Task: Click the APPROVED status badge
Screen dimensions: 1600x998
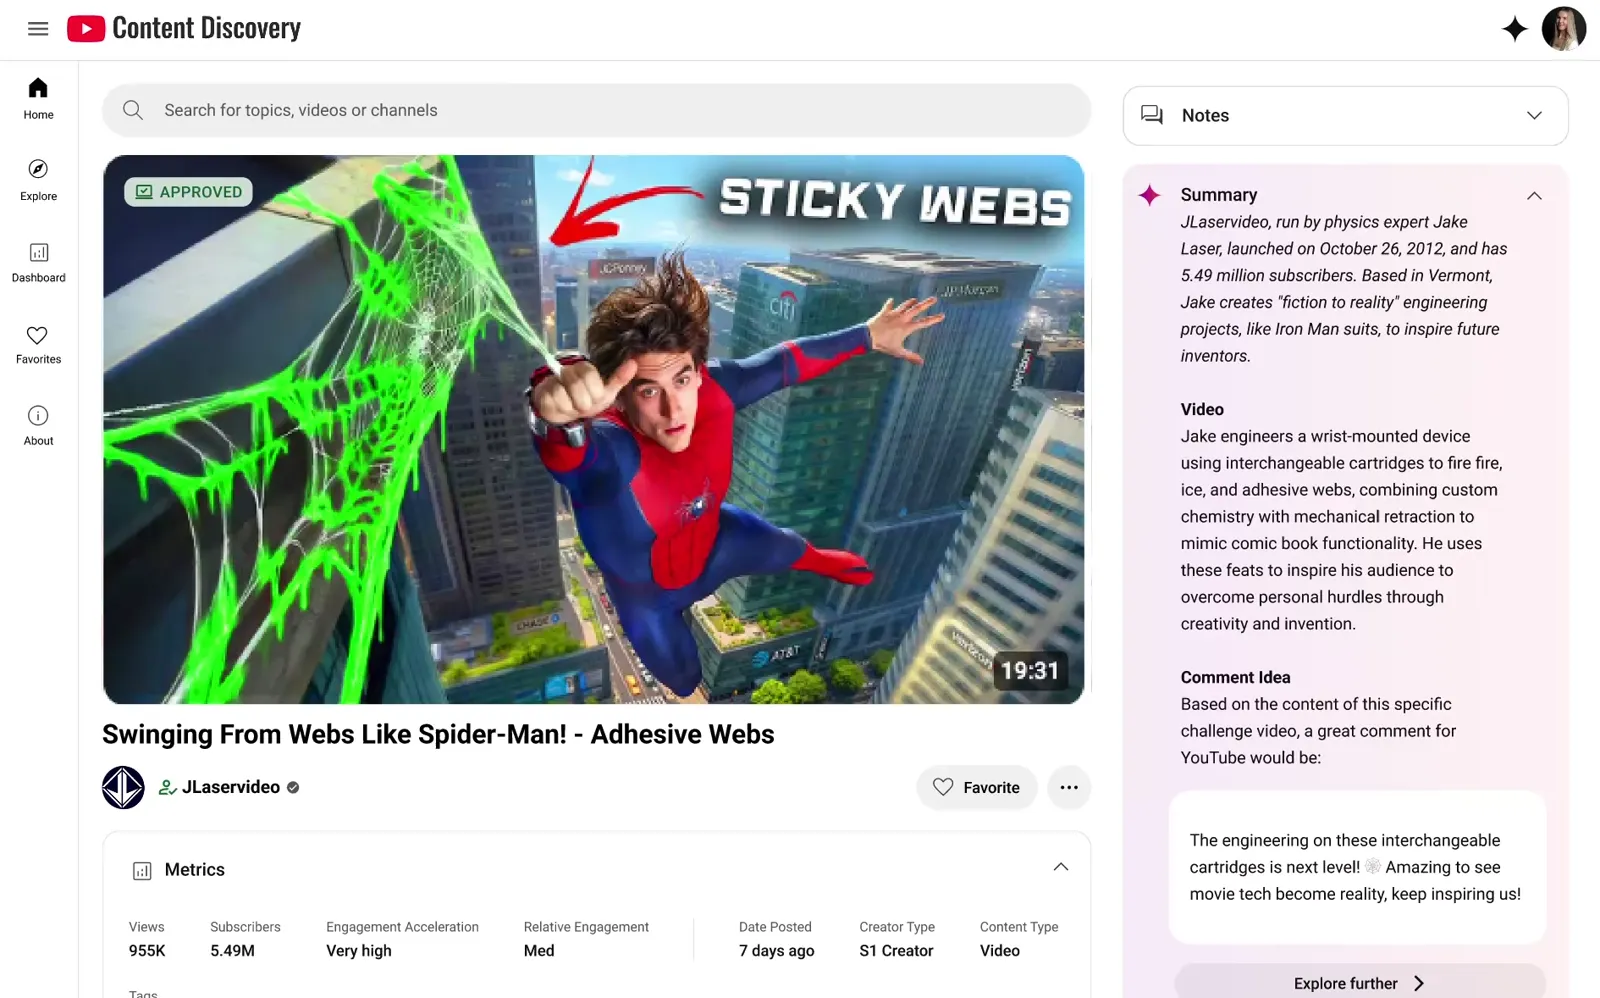Action: tap(189, 191)
